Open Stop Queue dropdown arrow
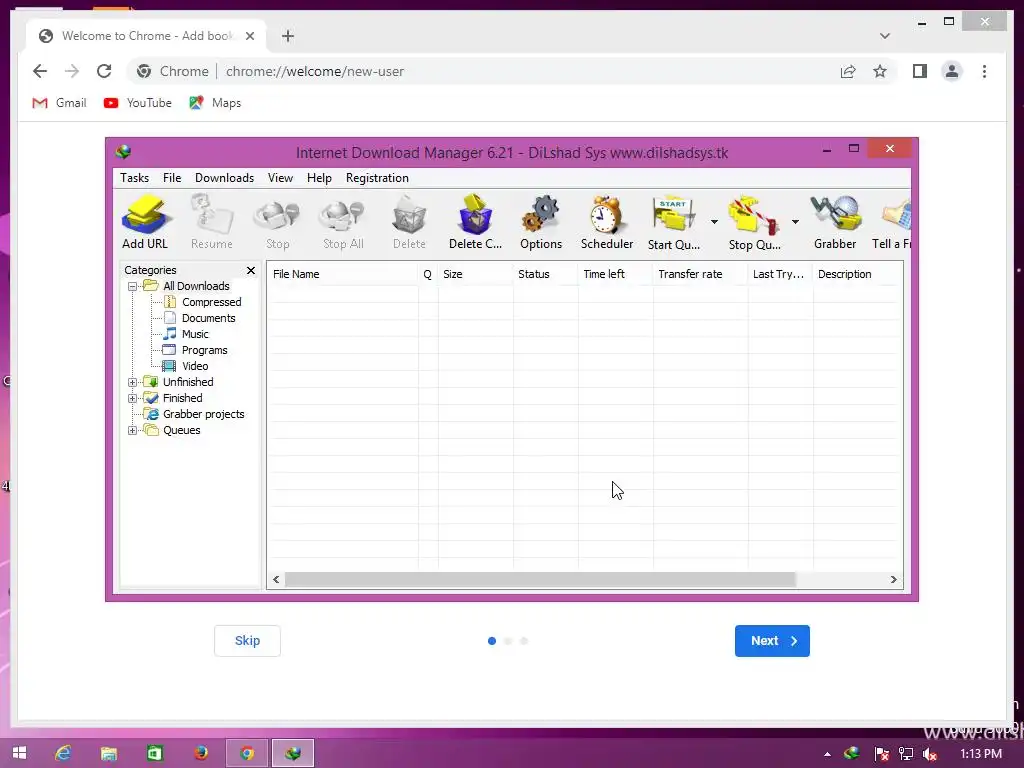This screenshot has height=768, width=1024. (795, 222)
